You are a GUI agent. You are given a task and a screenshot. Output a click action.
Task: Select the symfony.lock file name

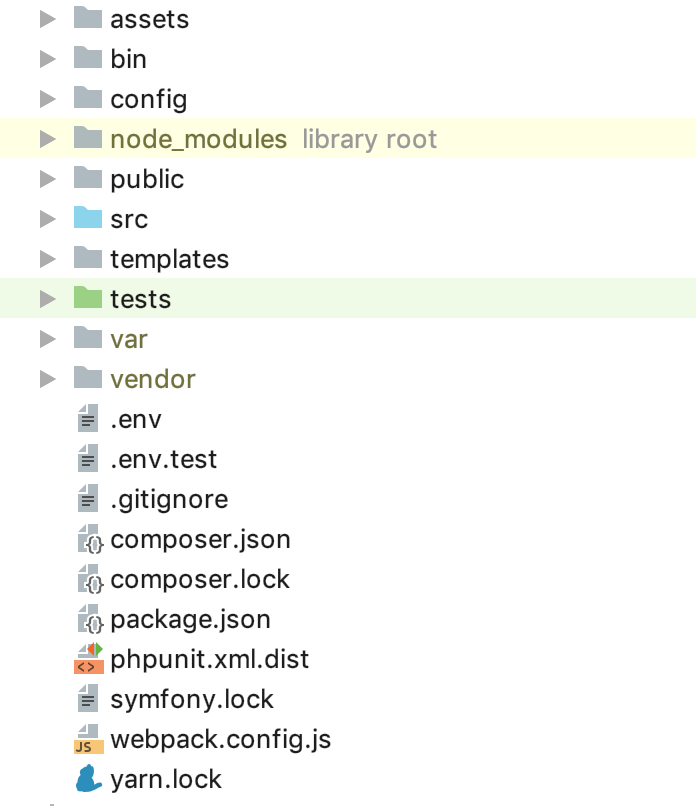point(192,699)
